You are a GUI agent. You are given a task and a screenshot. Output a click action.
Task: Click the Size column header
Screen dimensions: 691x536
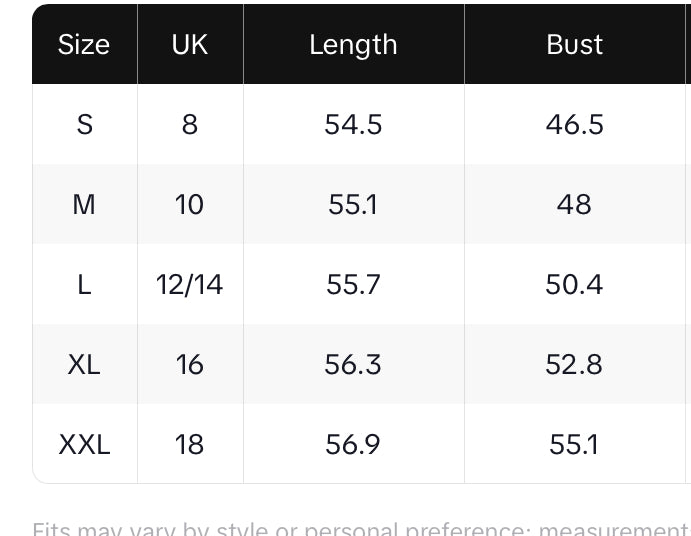84,45
